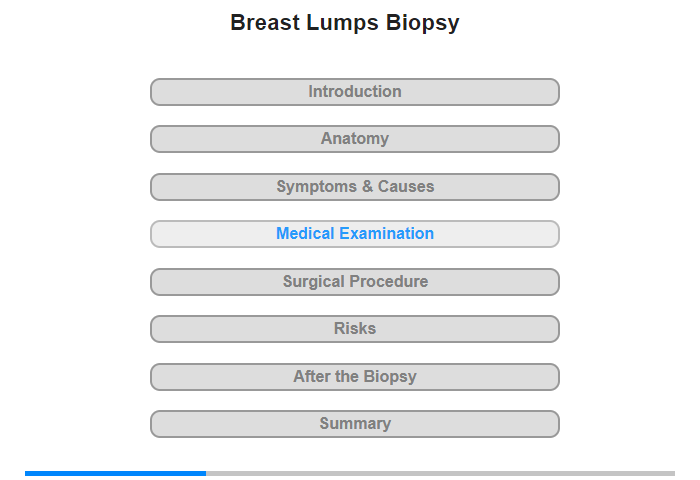
Task: Click the highlighted Medical Examination button
Action: click(354, 234)
